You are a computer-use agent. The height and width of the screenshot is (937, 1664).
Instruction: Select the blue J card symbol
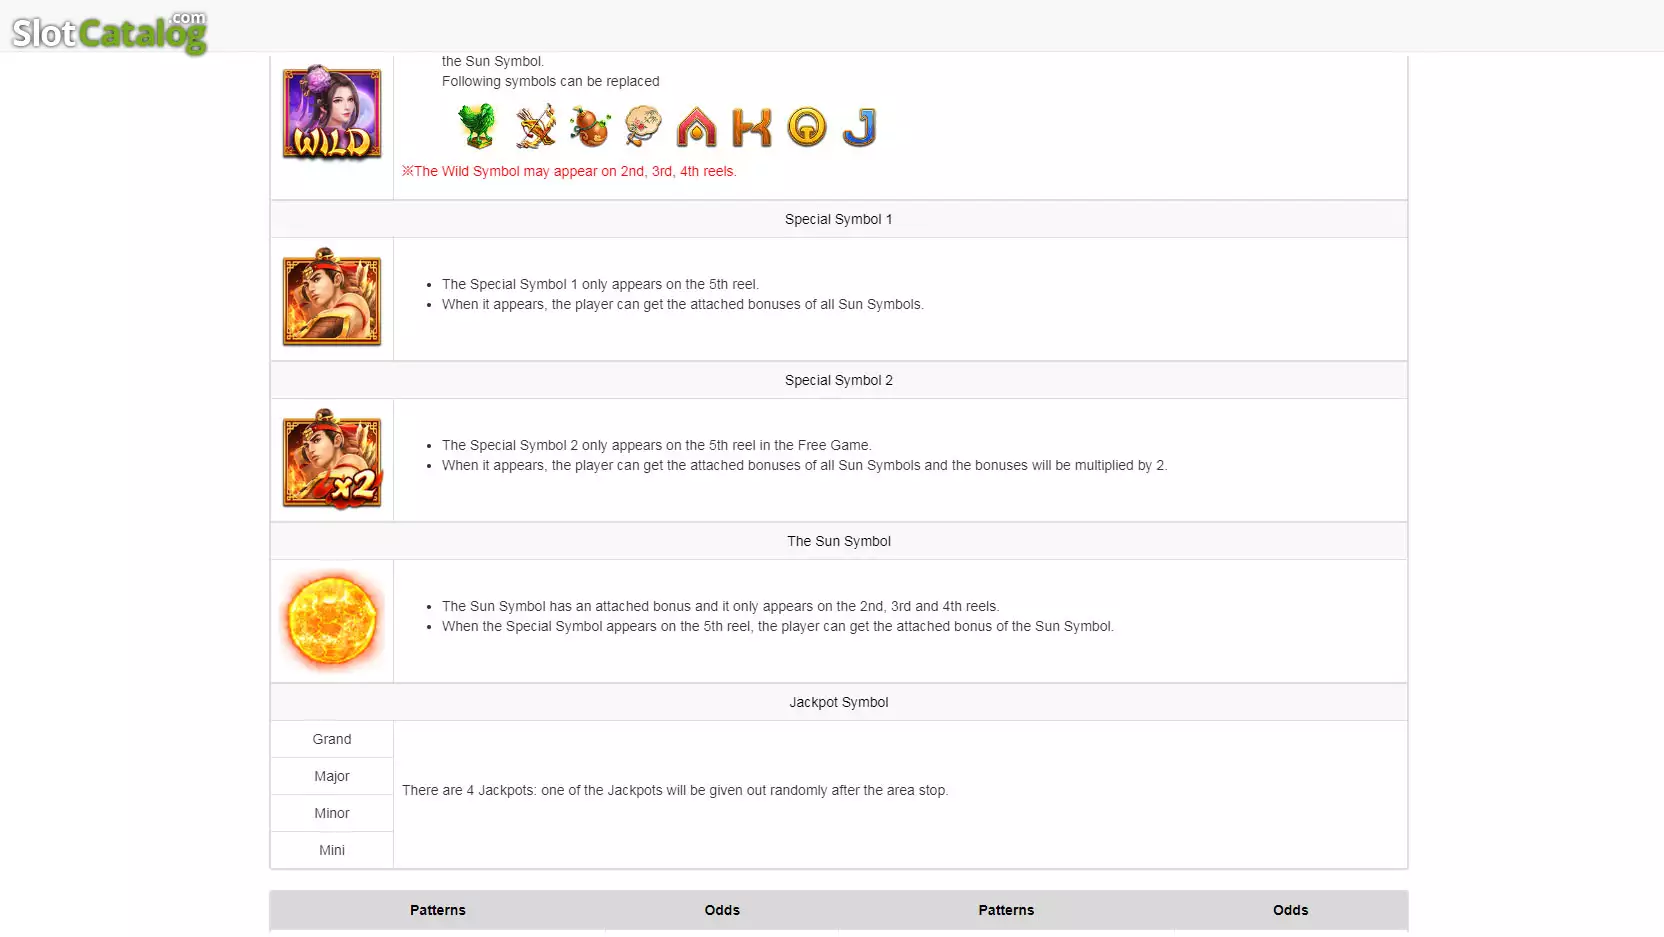click(x=859, y=127)
